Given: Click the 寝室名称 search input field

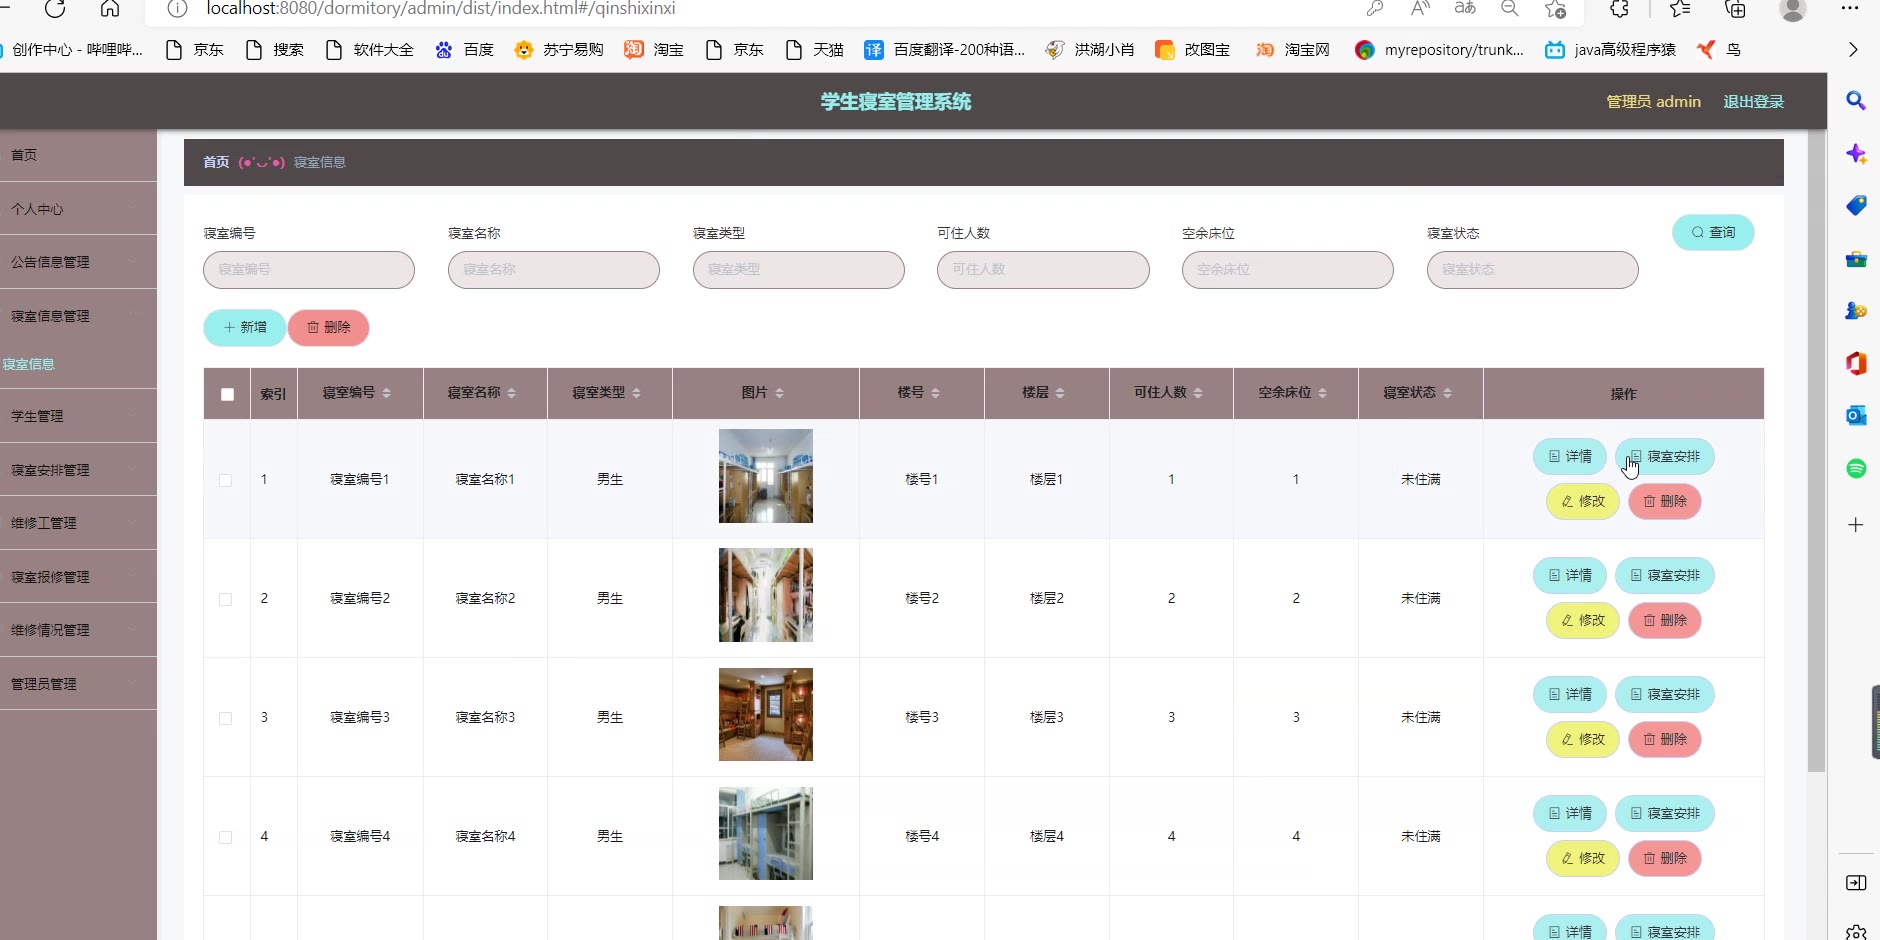Looking at the screenshot, I should (x=553, y=270).
